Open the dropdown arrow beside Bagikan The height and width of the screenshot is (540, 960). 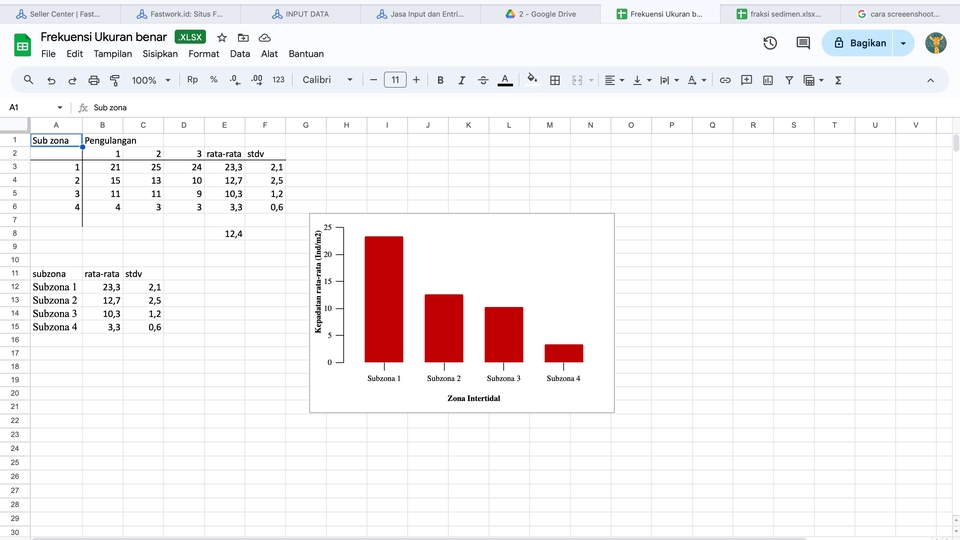(x=903, y=43)
